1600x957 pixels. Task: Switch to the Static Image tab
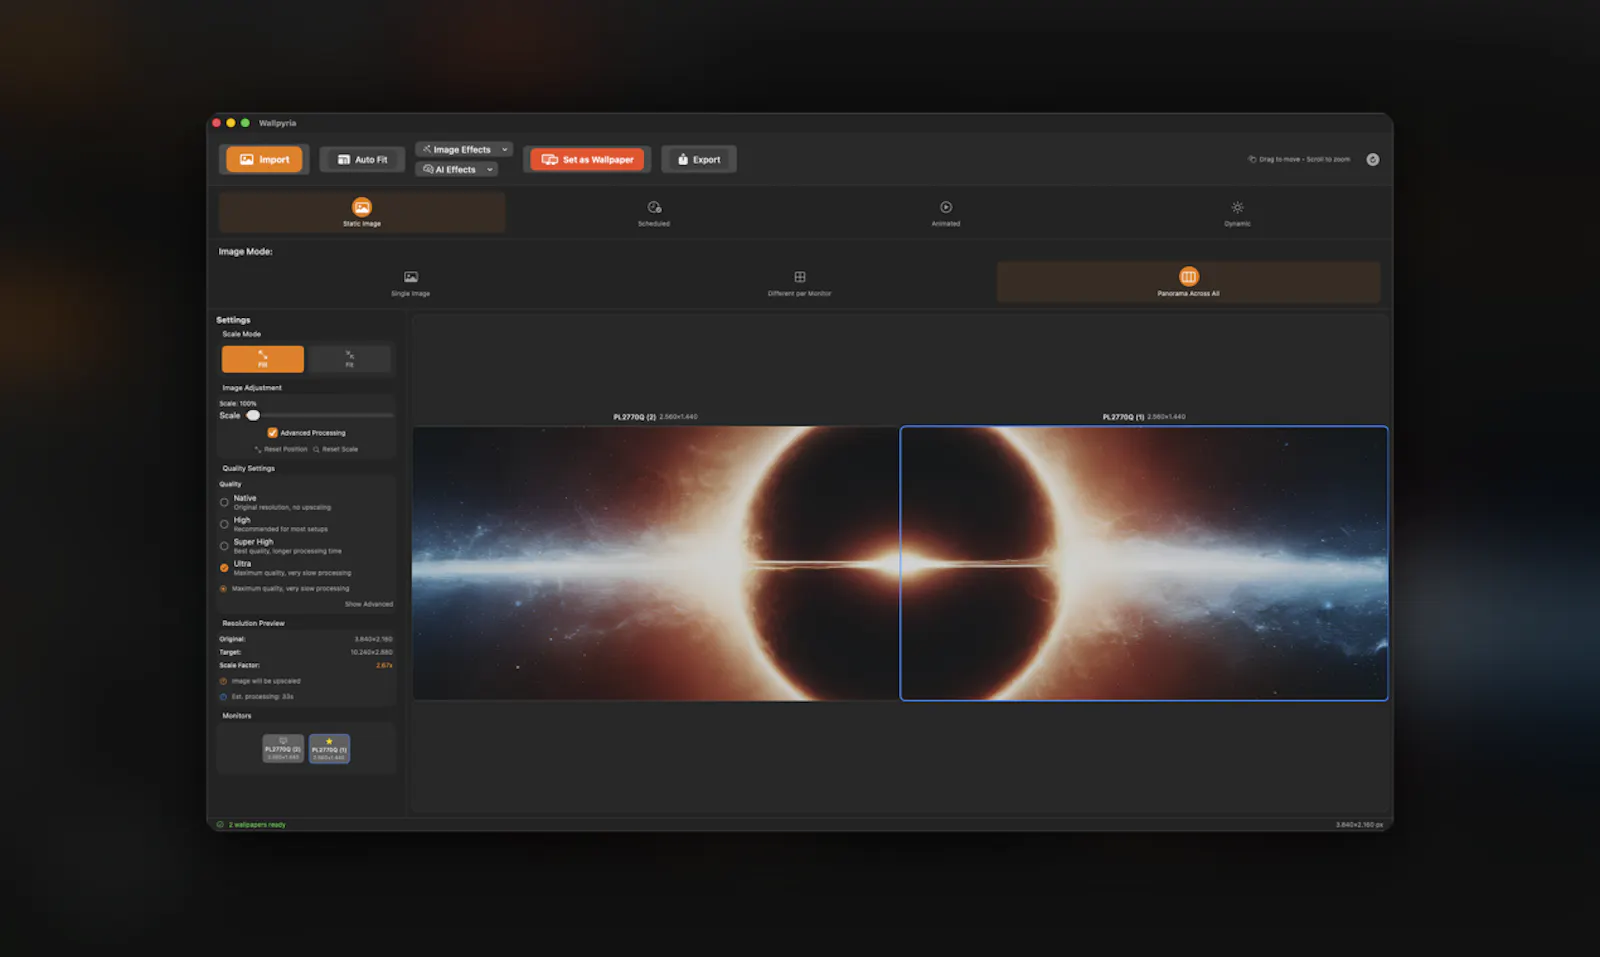coord(362,212)
